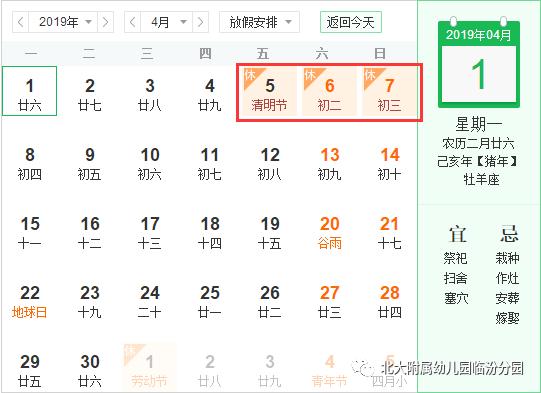Select April 14 初十
Screen dimensions: 541x393
(x=390, y=164)
